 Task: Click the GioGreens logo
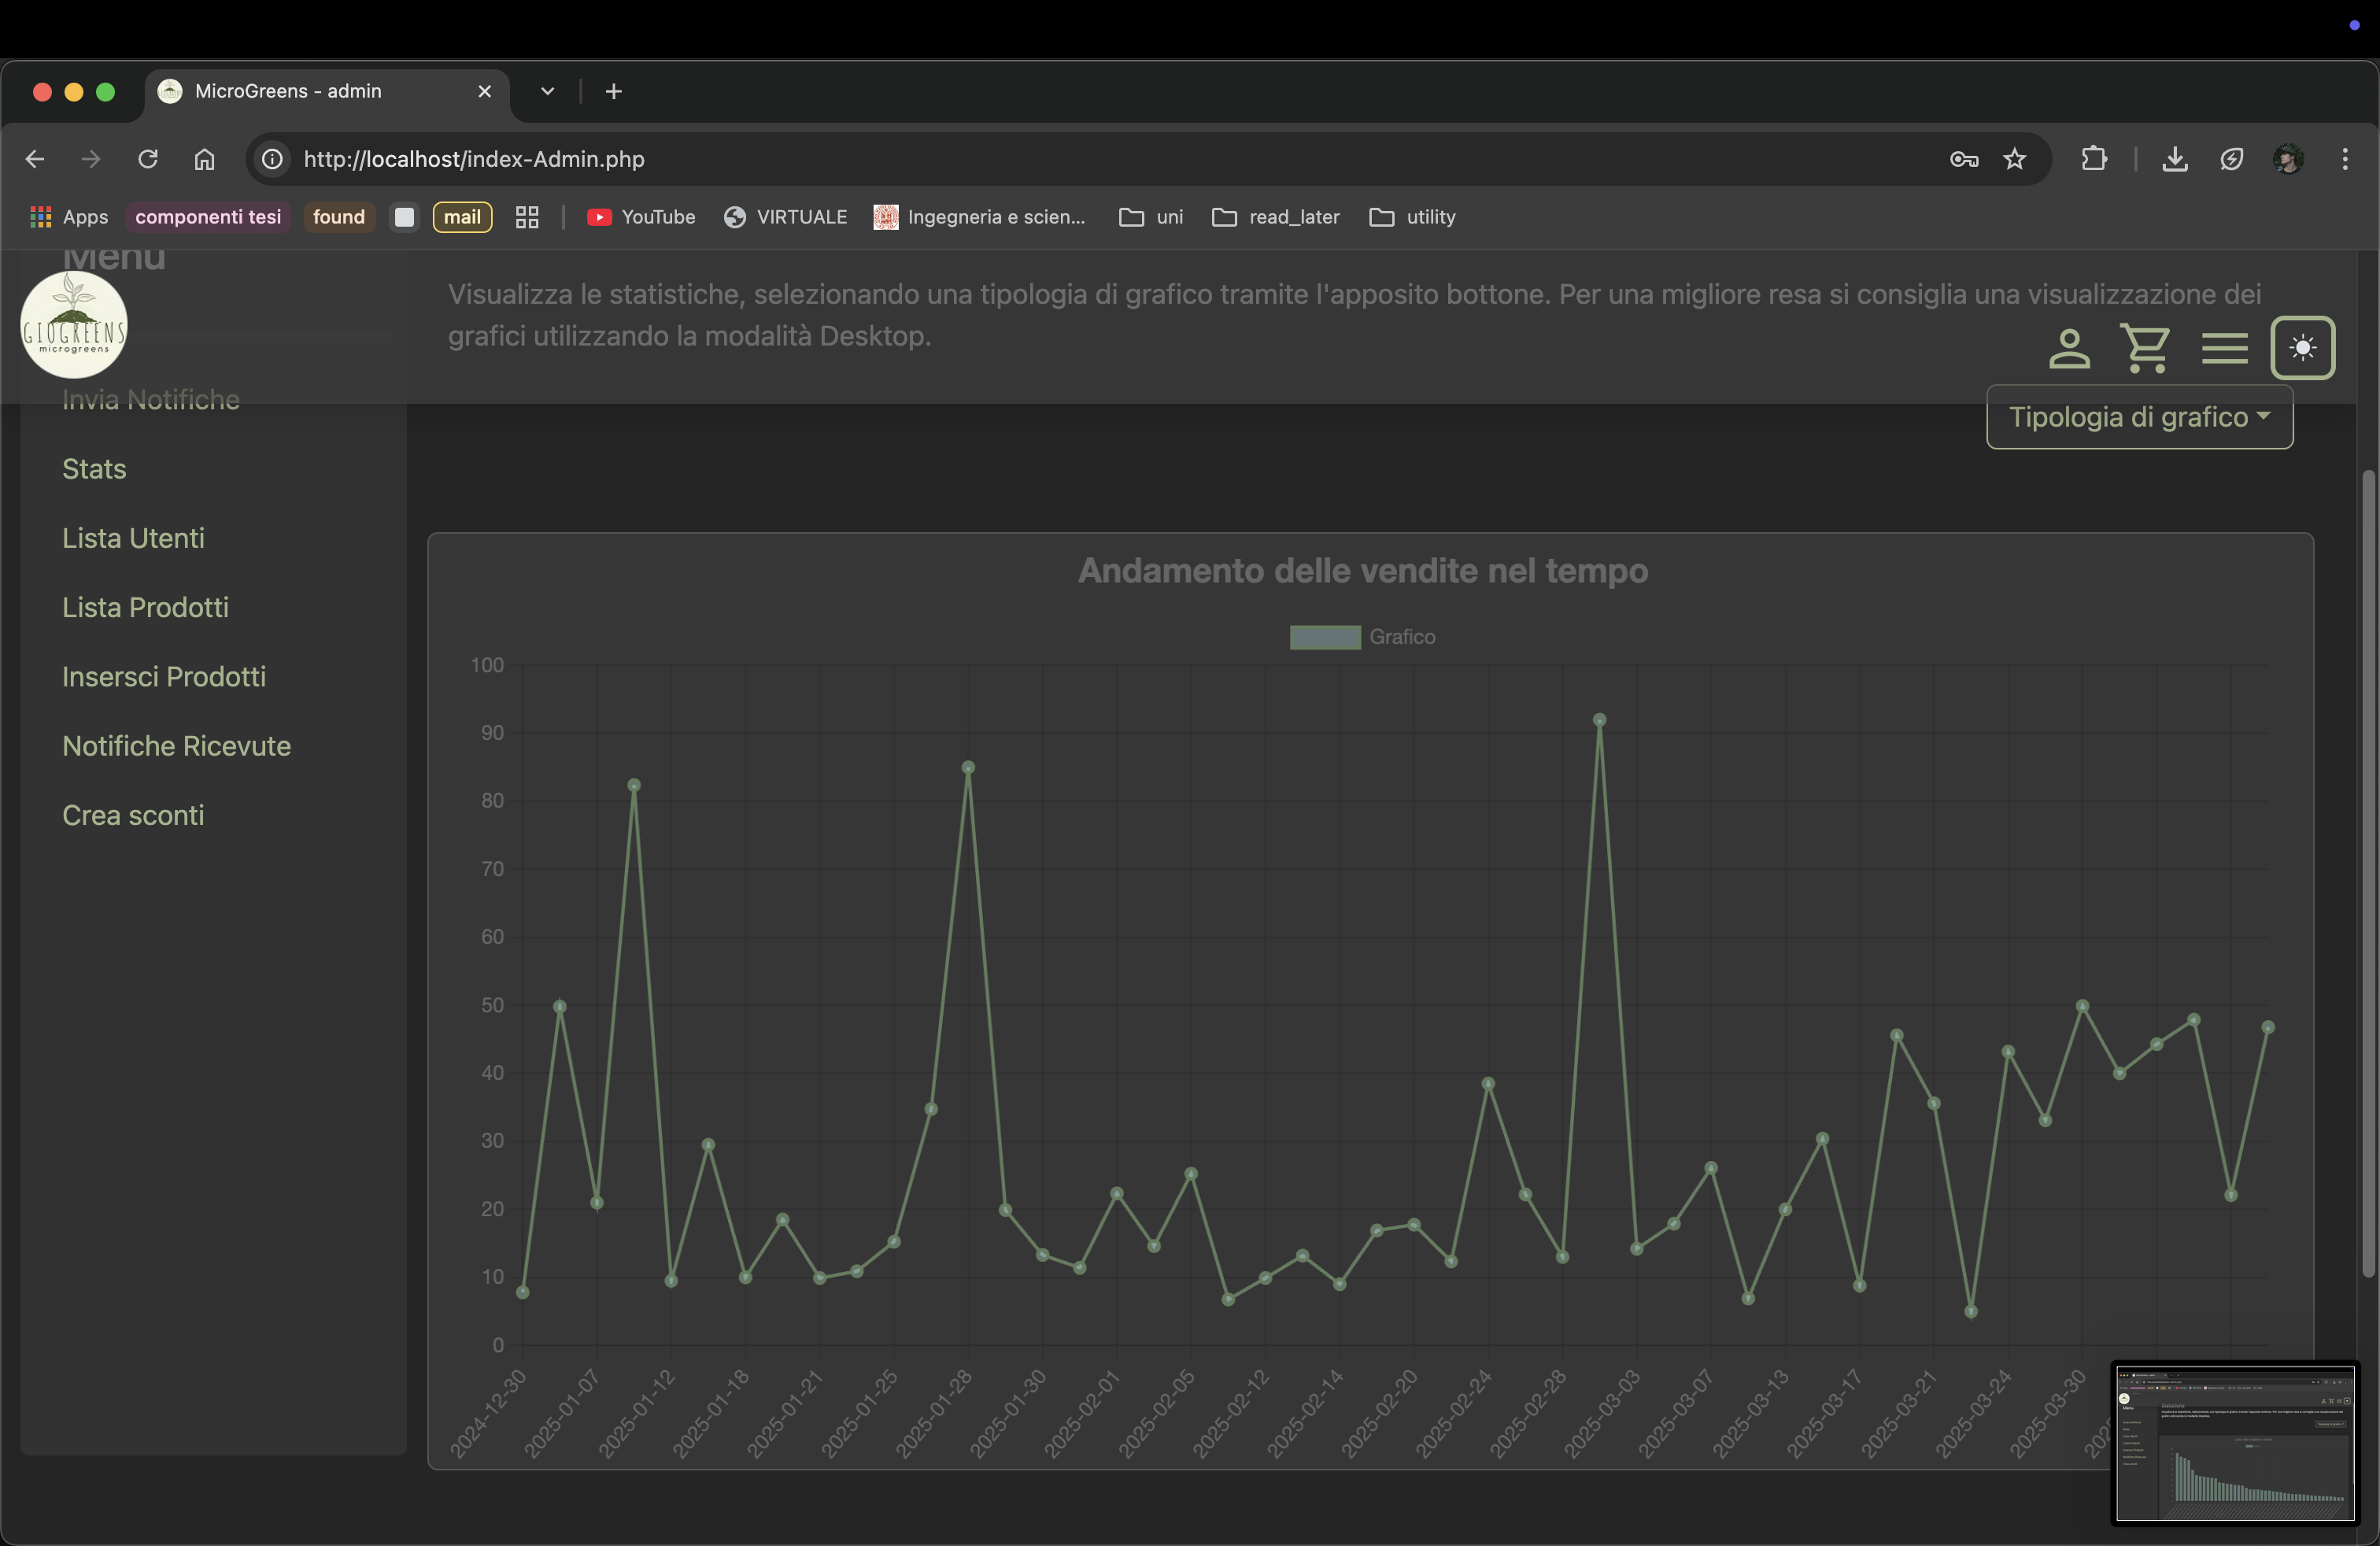tap(74, 325)
